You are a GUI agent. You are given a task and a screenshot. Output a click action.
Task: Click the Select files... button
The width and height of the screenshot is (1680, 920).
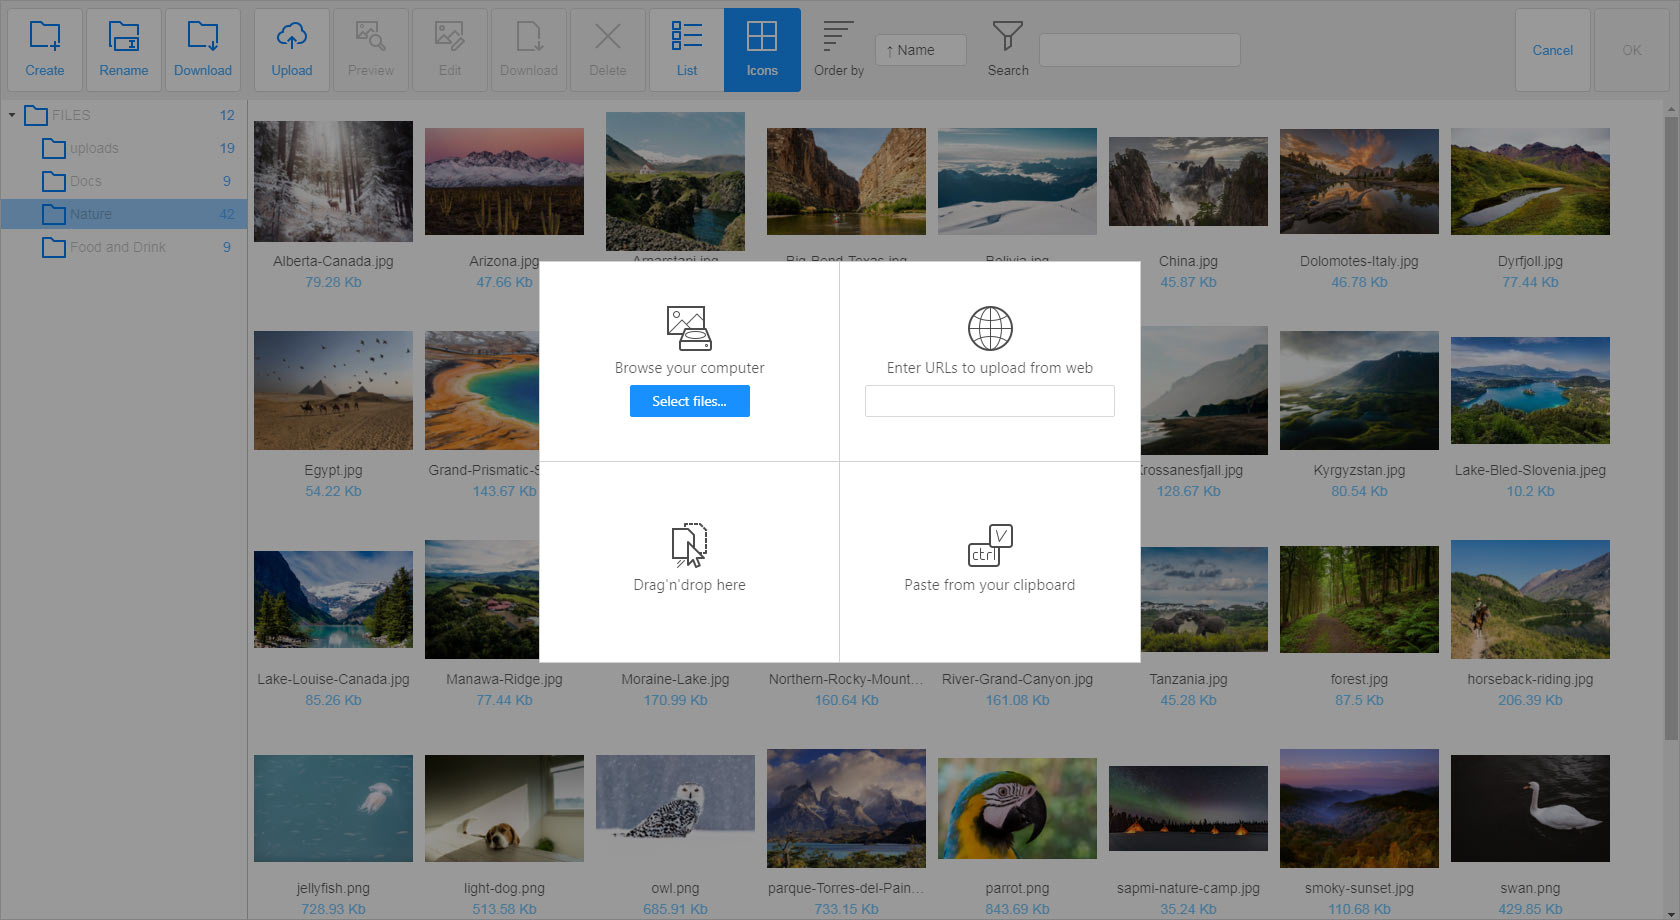click(690, 401)
